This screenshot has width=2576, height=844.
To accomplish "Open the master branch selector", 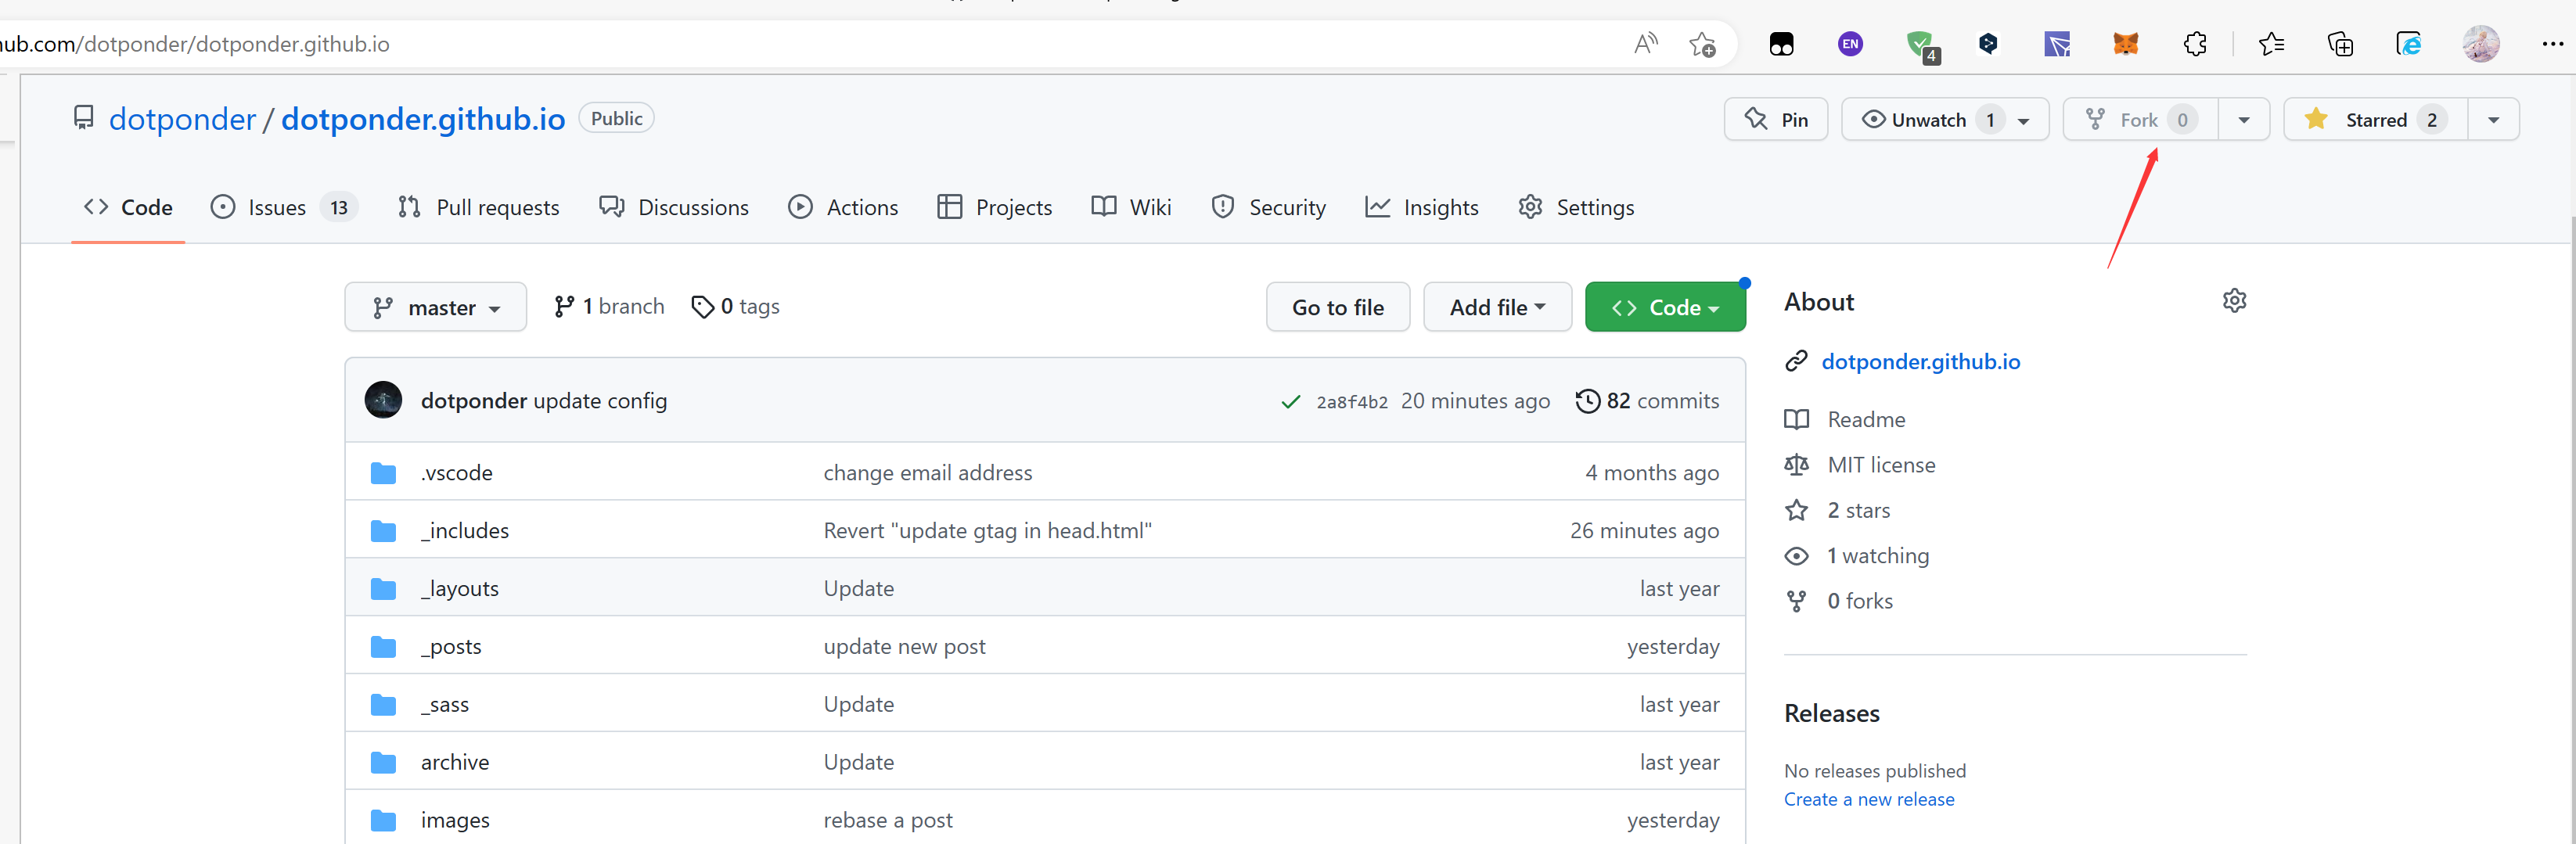I will click(x=435, y=307).
